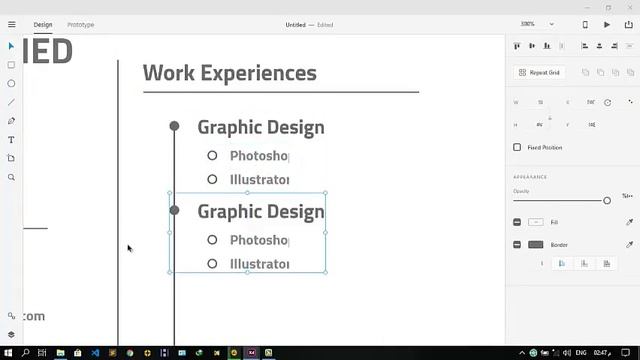Select the selected second Graphic Design heading

click(x=261, y=211)
